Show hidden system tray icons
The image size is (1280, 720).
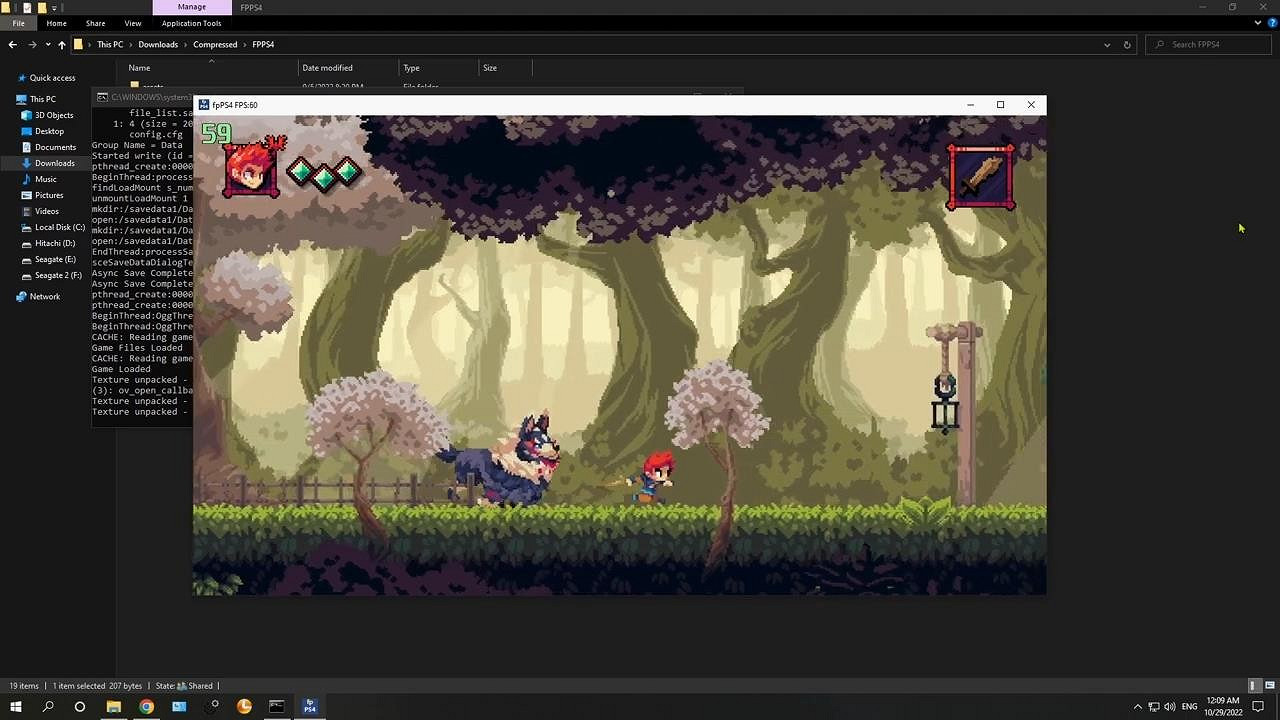point(1137,707)
